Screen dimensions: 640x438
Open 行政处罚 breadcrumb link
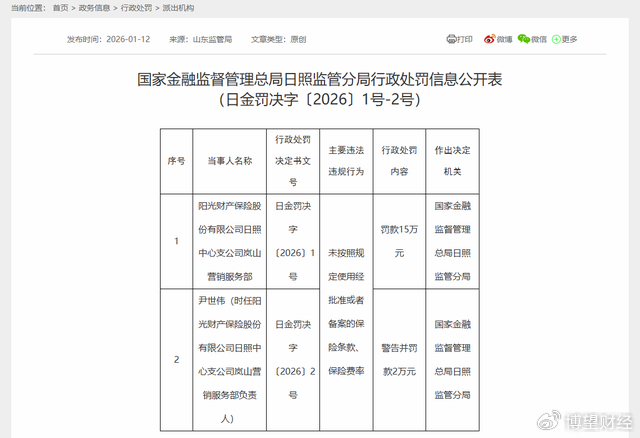pyautogui.click(x=136, y=8)
